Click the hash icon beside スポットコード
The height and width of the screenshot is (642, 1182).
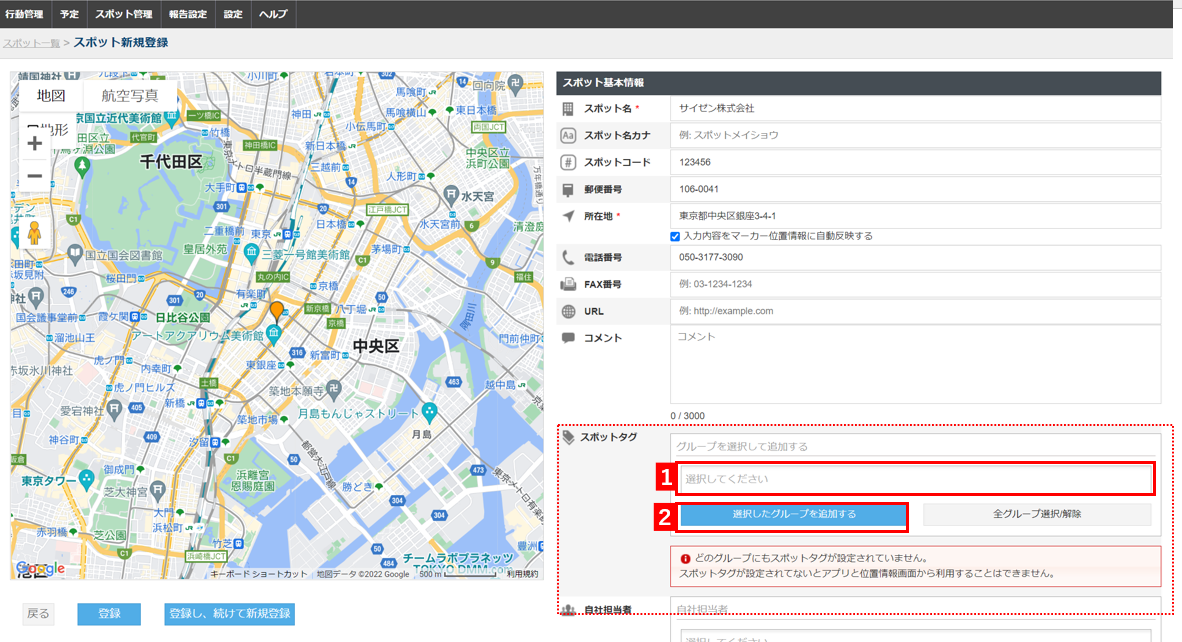[568, 162]
